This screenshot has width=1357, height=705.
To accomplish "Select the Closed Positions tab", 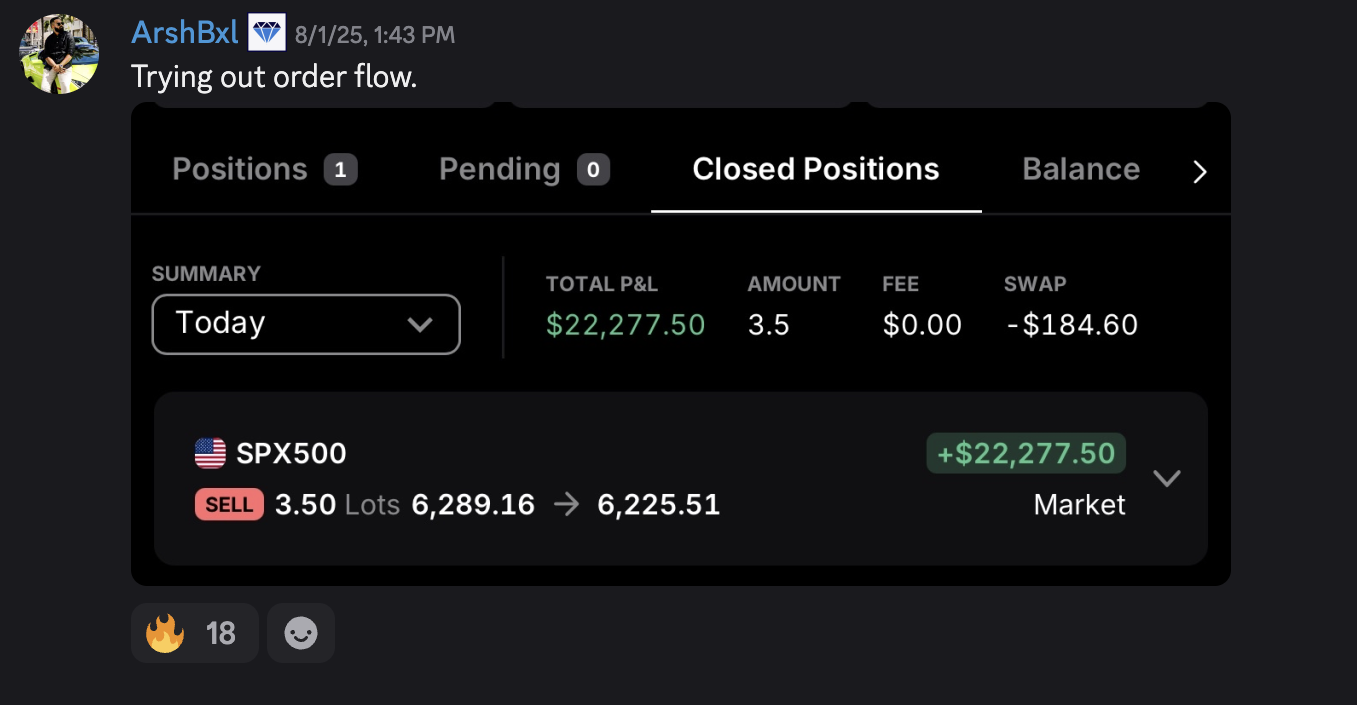I will point(815,170).
